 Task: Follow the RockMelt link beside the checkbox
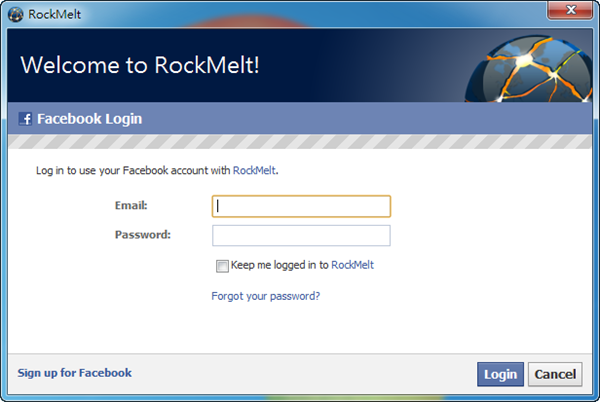352,265
